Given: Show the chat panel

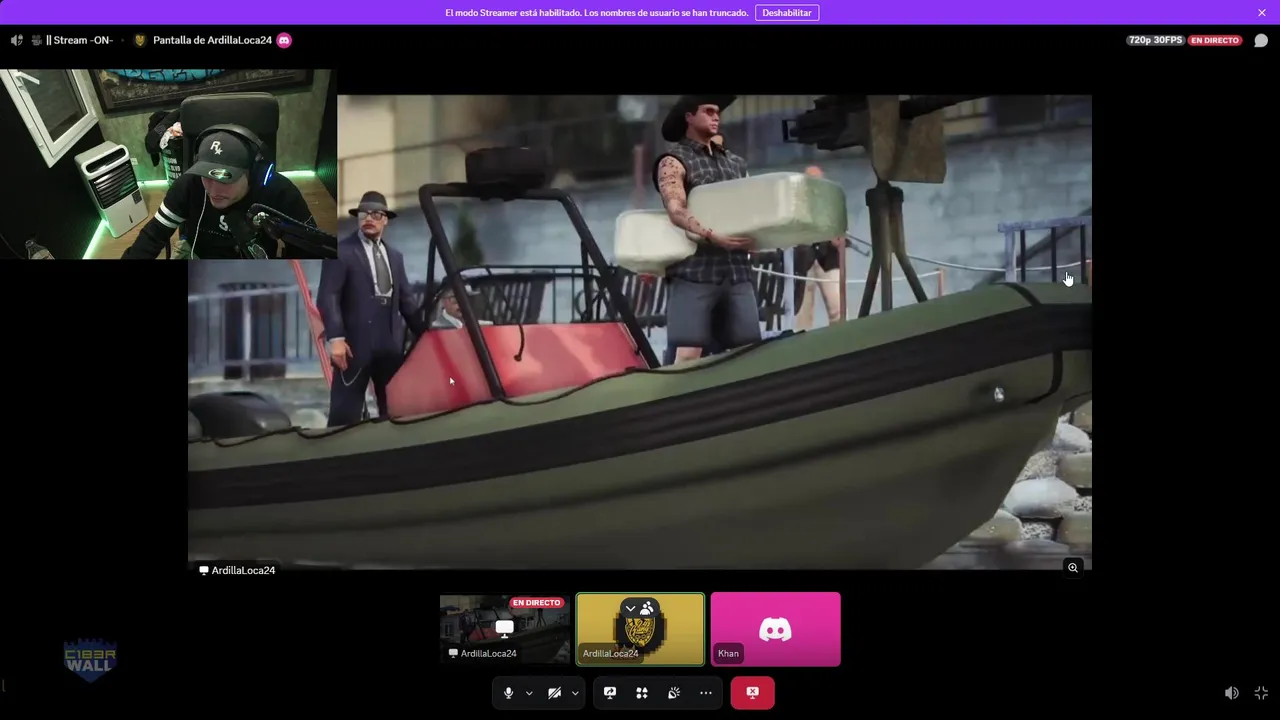Looking at the screenshot, I should pyautogui.click(x=1261, y=41).
